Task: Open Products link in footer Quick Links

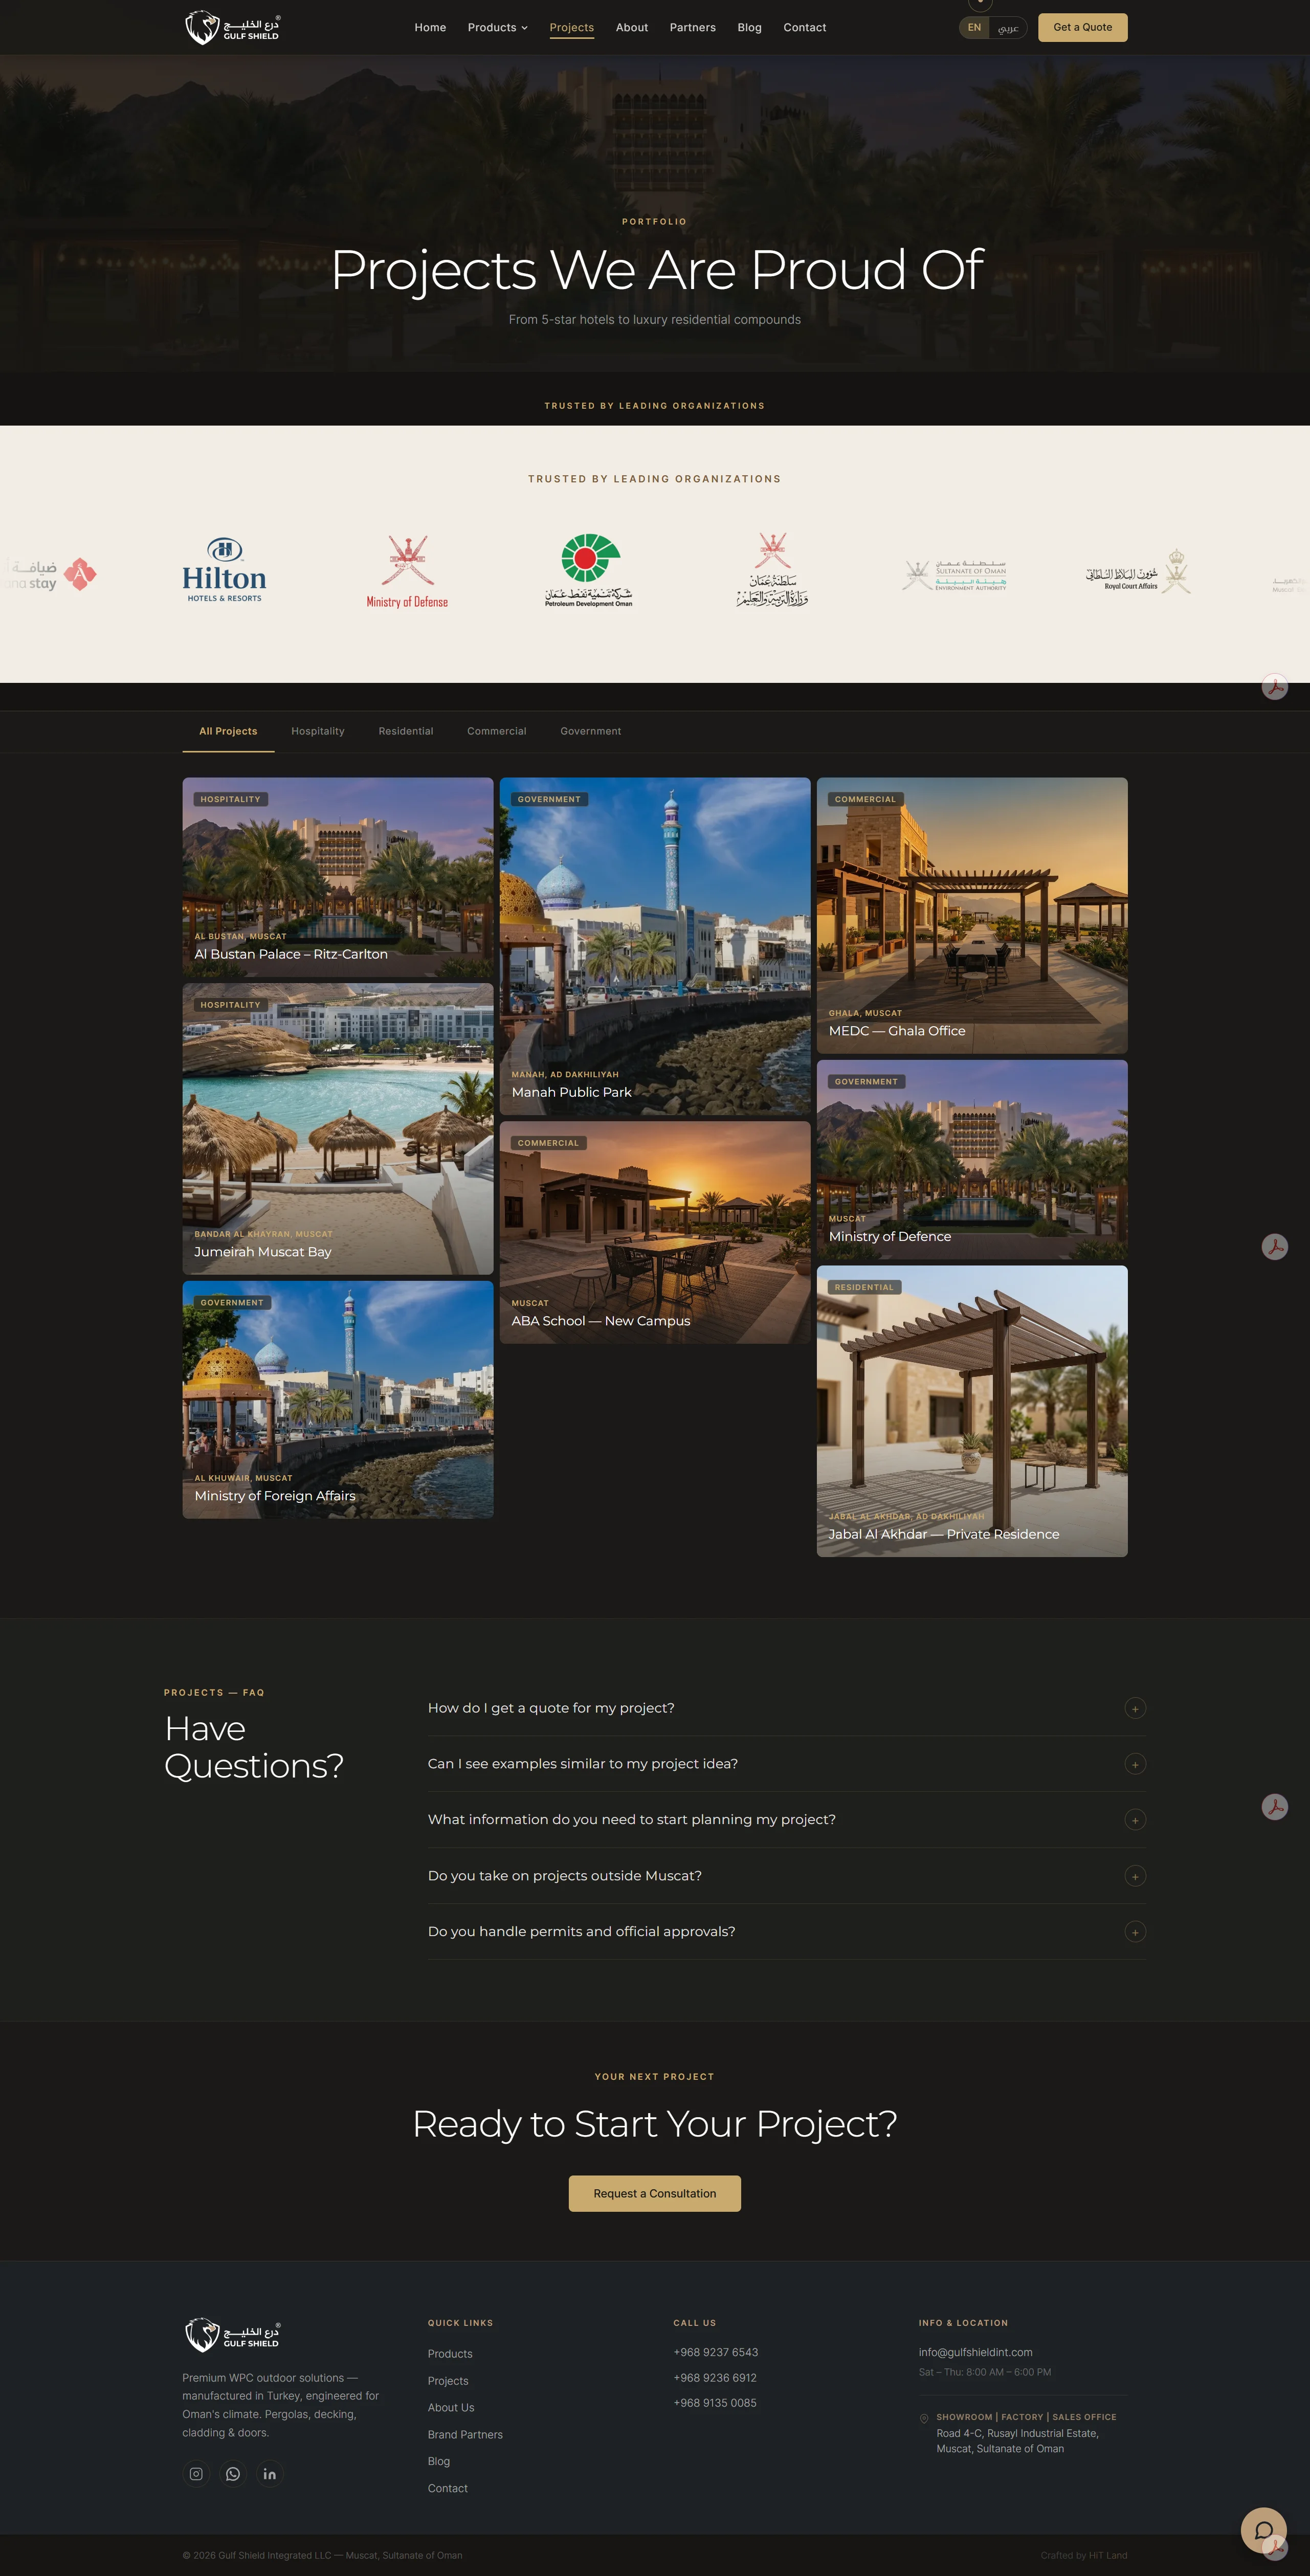Action: pyautogui.click(x=450, y=2353)
